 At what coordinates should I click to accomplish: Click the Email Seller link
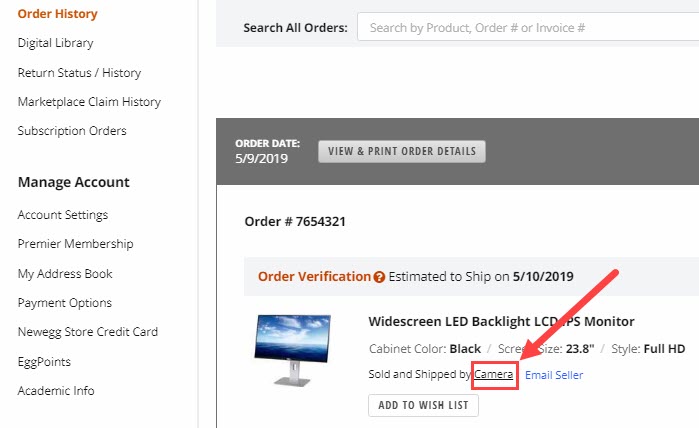(x=554, y=375)
